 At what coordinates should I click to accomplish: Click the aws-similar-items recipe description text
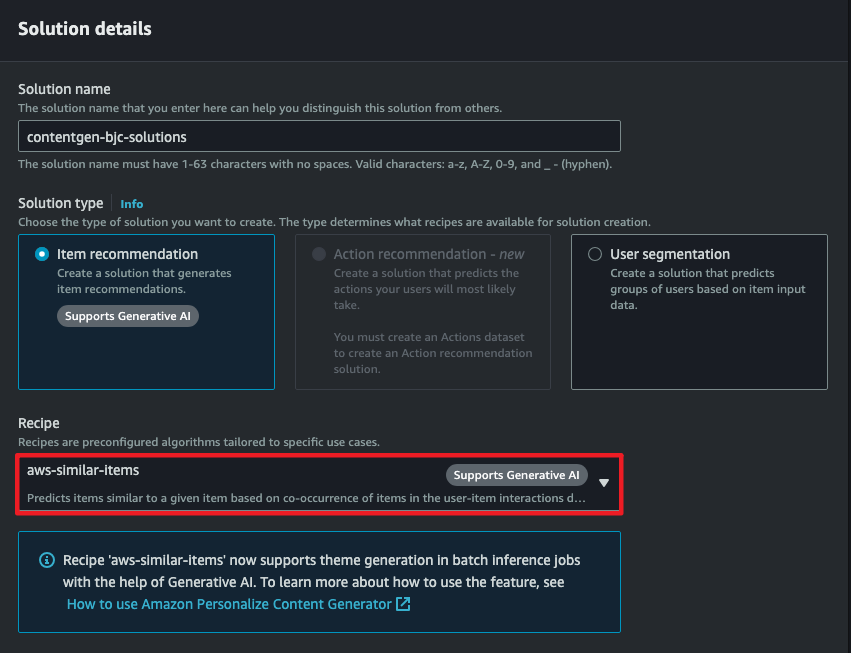(x=306, y=498)
